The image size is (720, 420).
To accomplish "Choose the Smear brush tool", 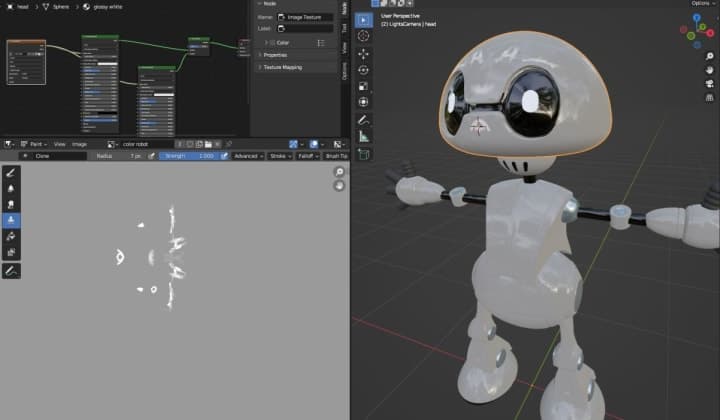I will [x=11, y=204].
